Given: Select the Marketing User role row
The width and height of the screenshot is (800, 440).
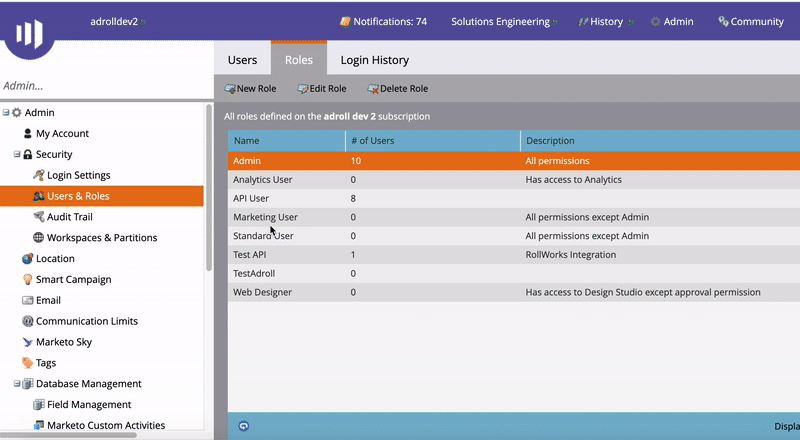Looking at the screenshot, I should pyautogui.click(x=514, y=217).
